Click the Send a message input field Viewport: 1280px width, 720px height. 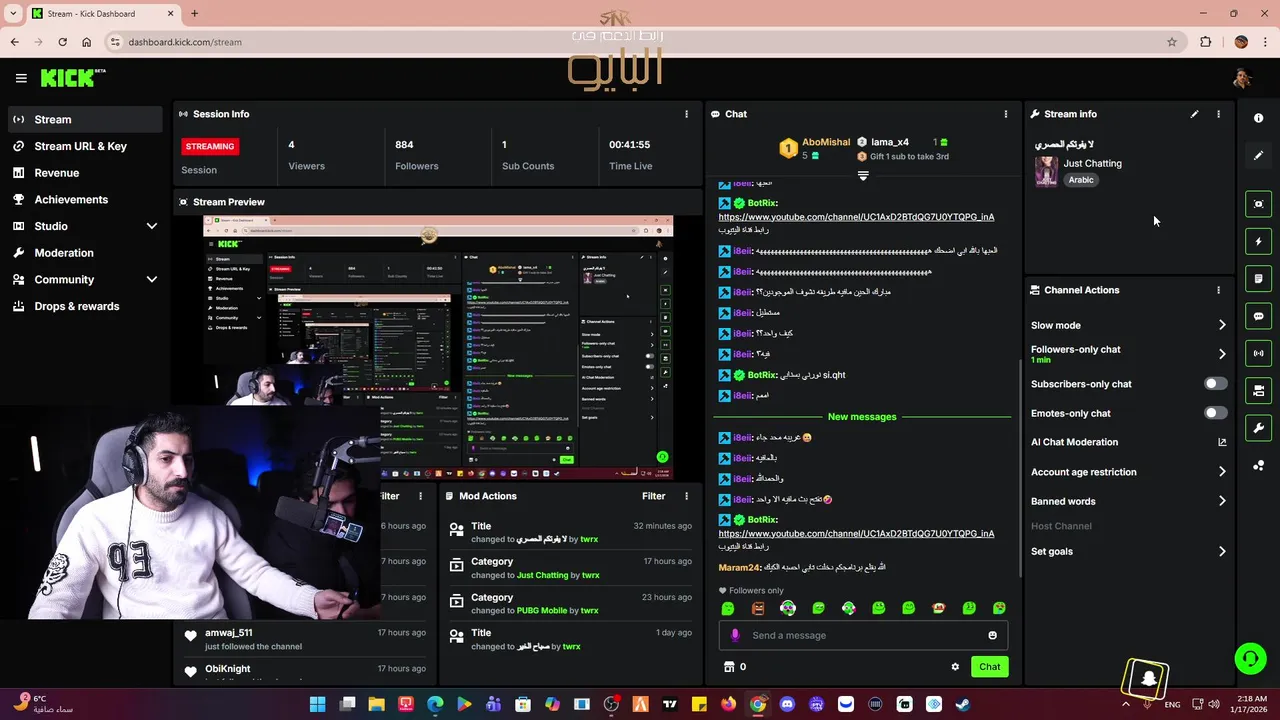click(x=862, y=635)
